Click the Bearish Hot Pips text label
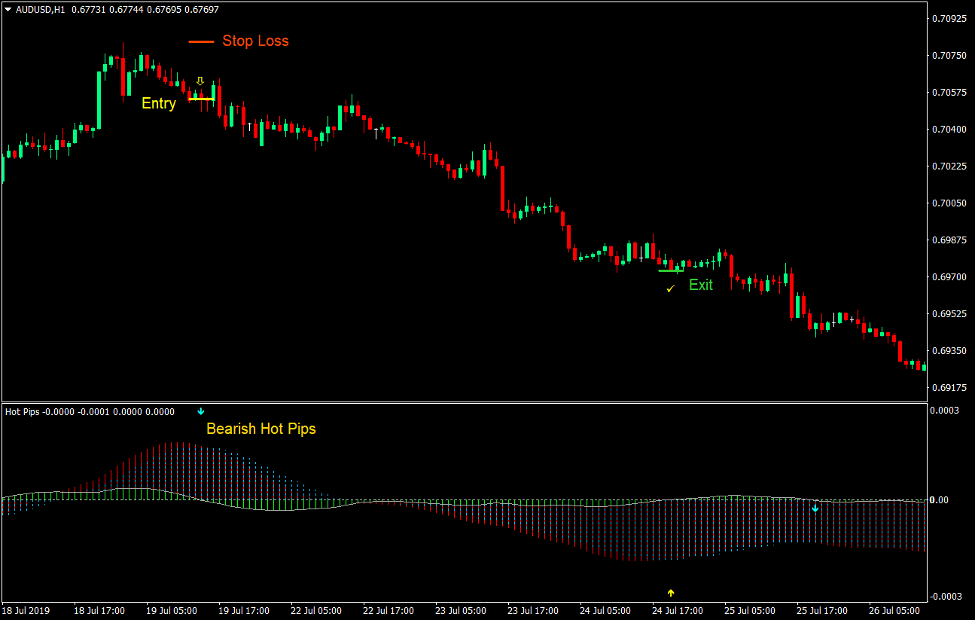This screenshot has width=977, height=620. point(261,428)
